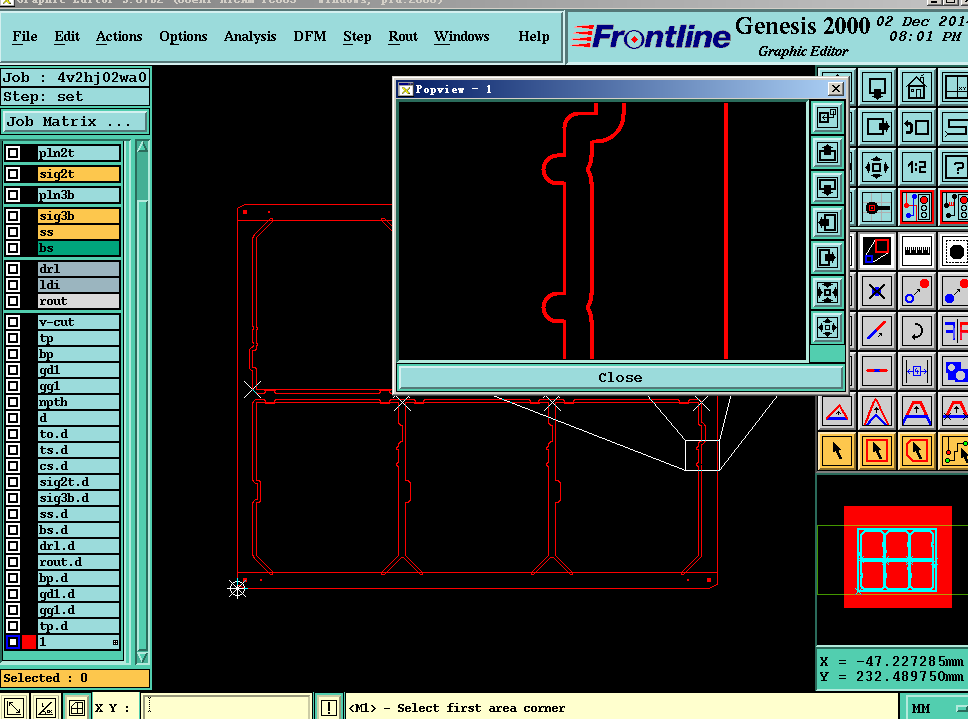This screenshot has width=968, height=719.
Task: Click the MM units button
Action: 921,709
